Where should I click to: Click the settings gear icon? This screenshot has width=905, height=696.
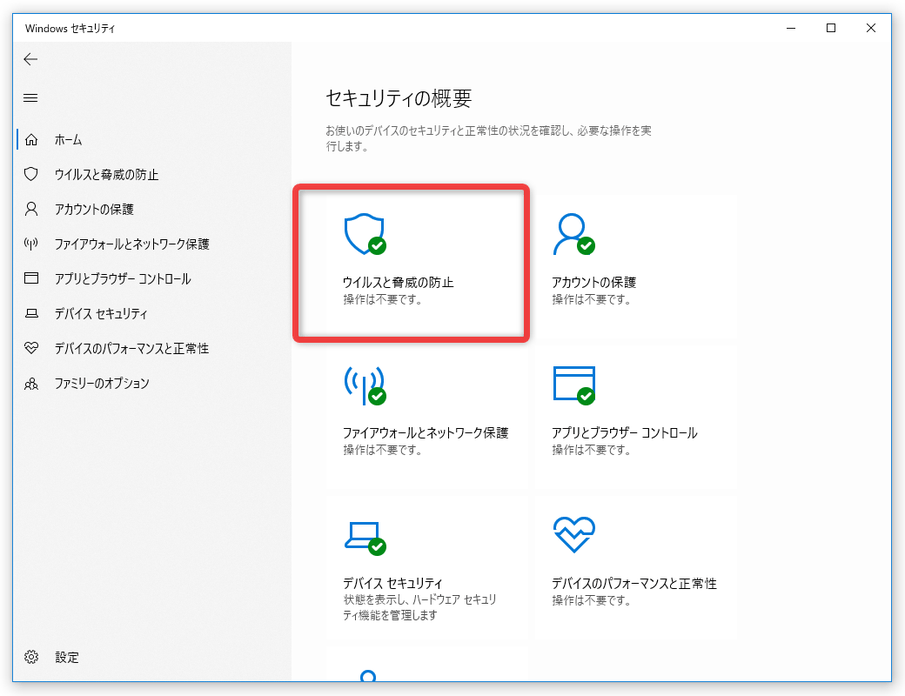point(31,657)
